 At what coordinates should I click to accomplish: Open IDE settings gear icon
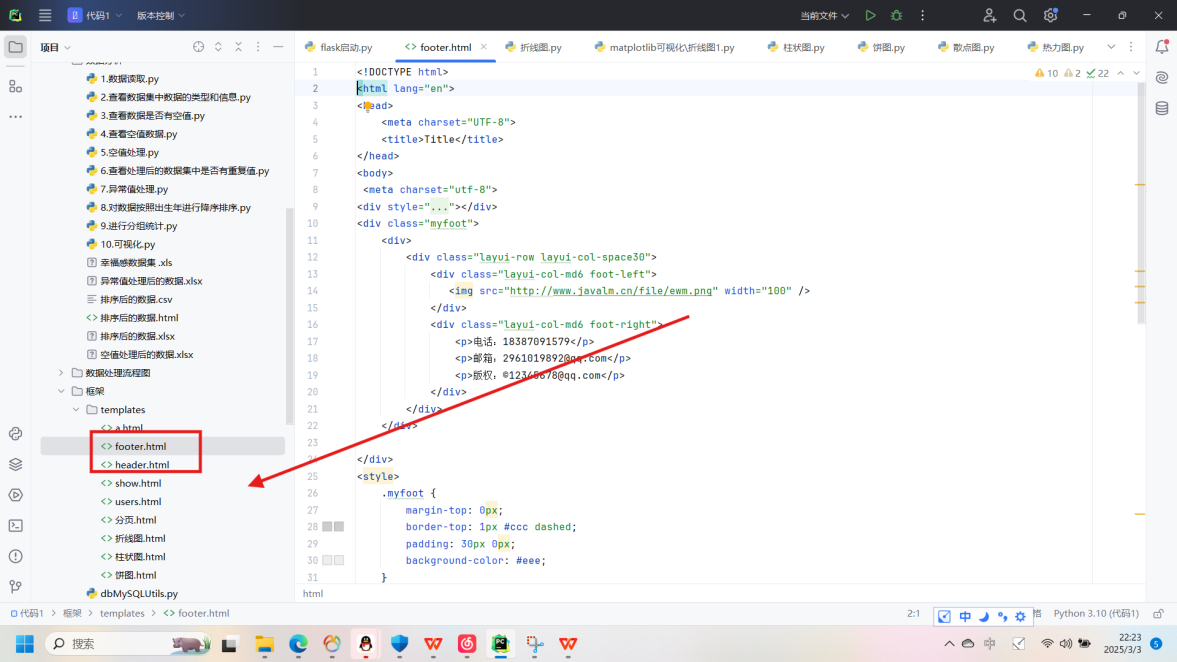point(1050,15)
